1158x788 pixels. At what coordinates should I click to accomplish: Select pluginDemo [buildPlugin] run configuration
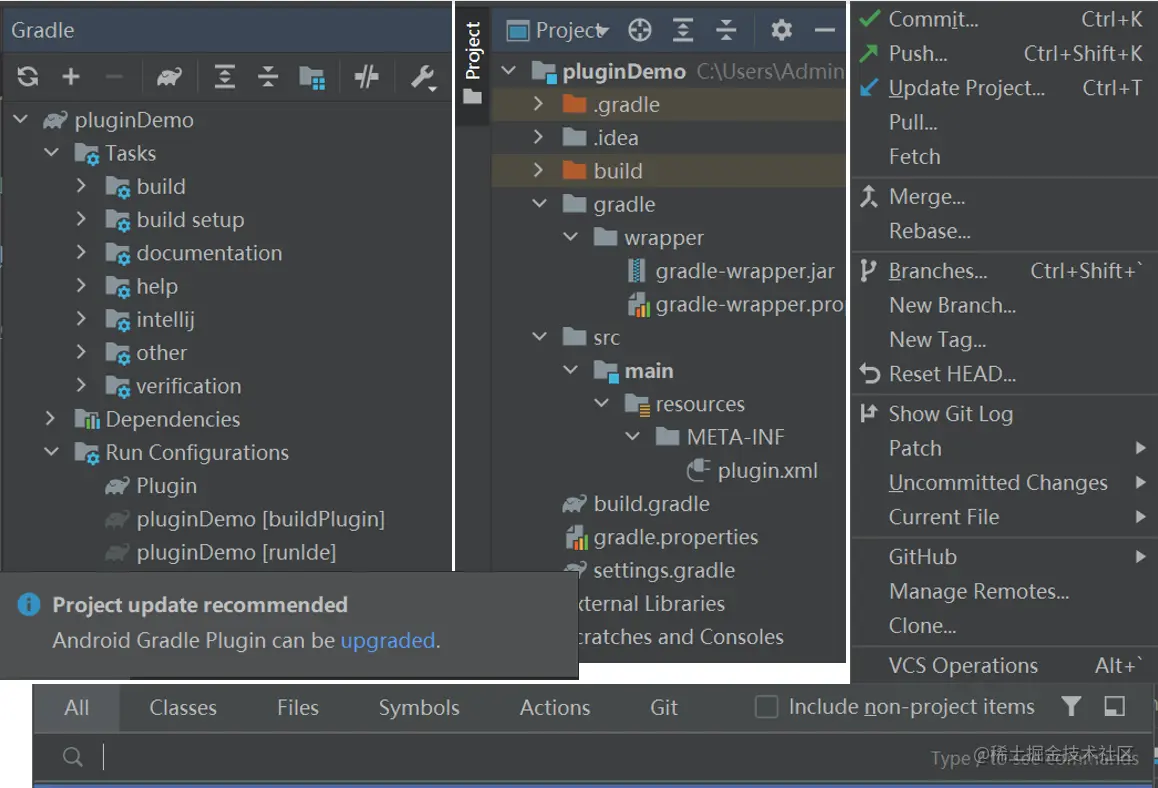pyautogui.click(x=260, y=519)
